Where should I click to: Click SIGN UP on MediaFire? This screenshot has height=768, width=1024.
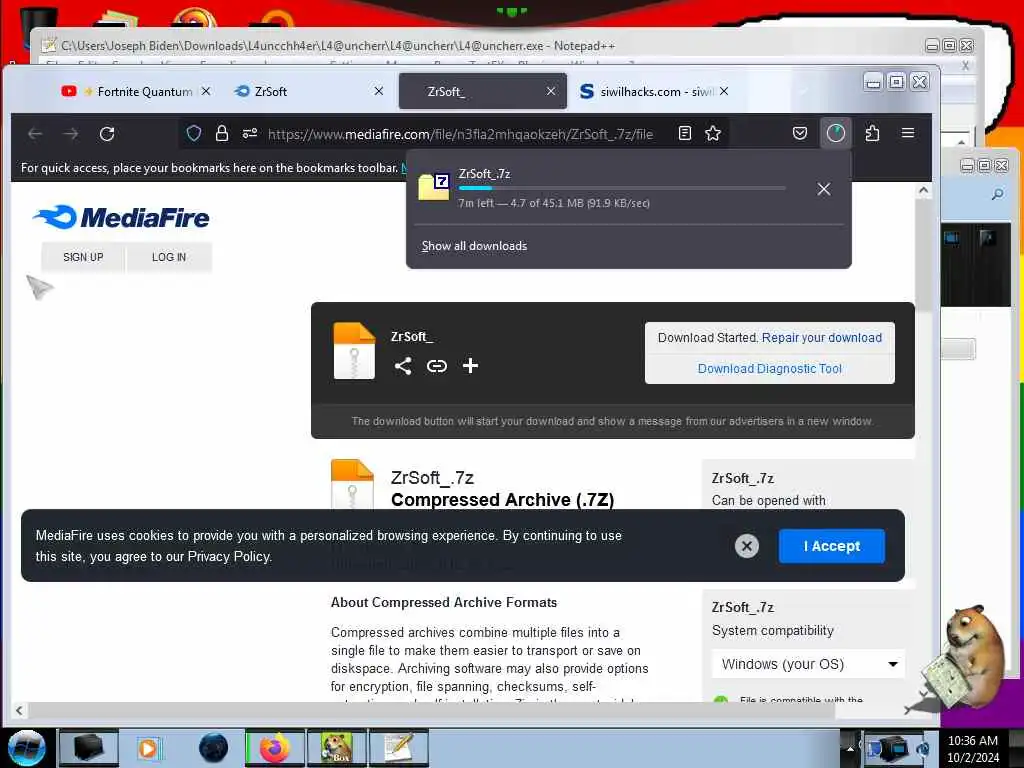tap(83, 257)
